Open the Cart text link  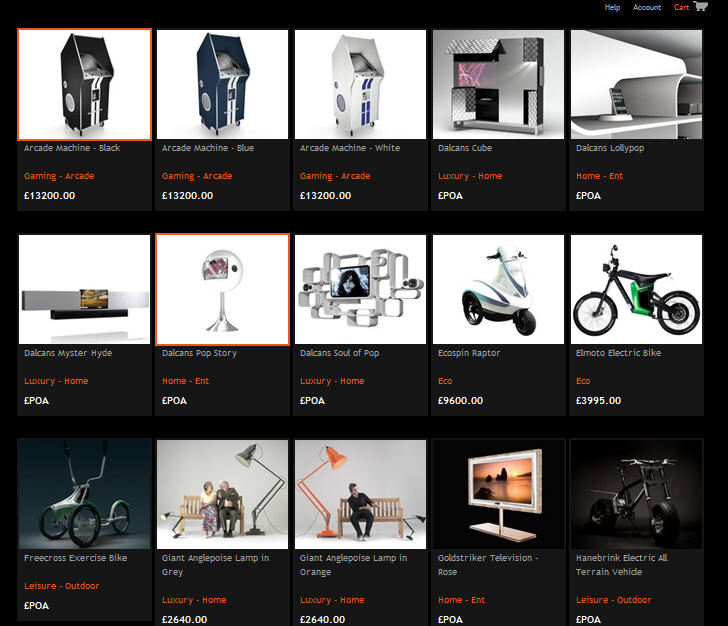[x=681, y=8]
